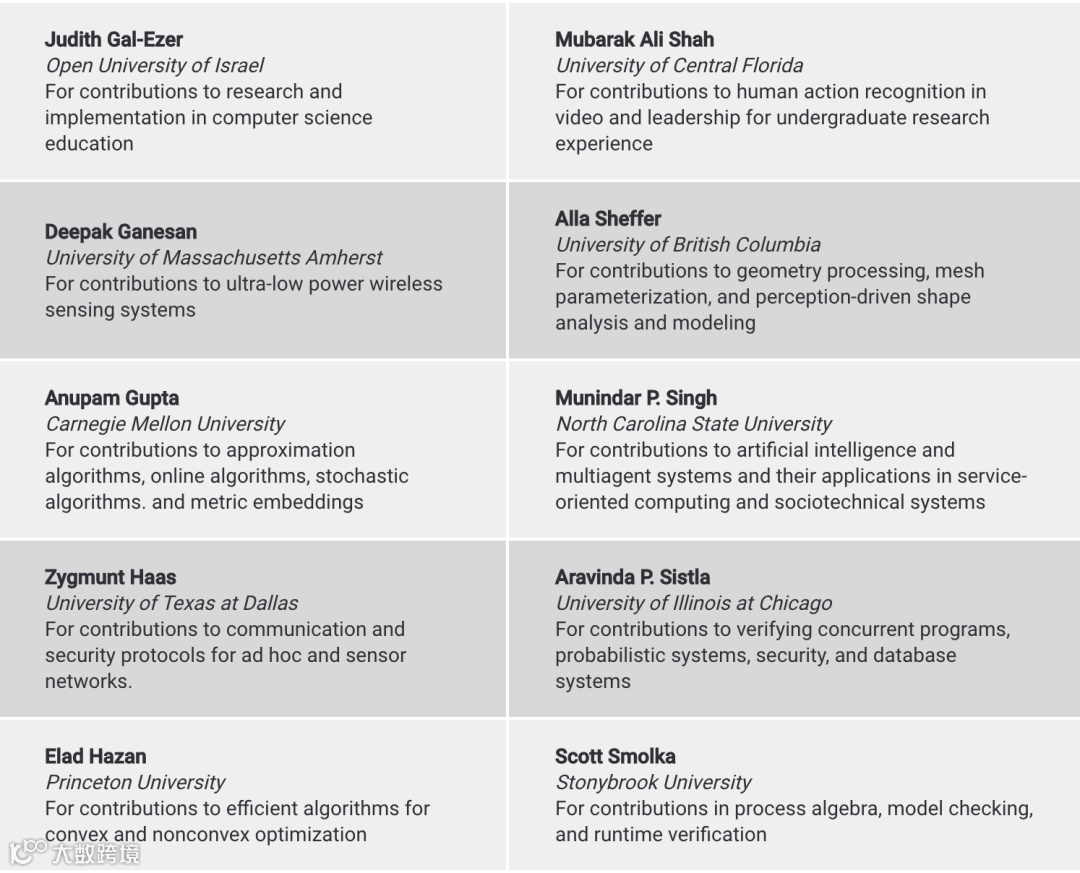Click Princeton University affiliation
The height and width of the screenshot is (873, 1080).
(135, 782)
